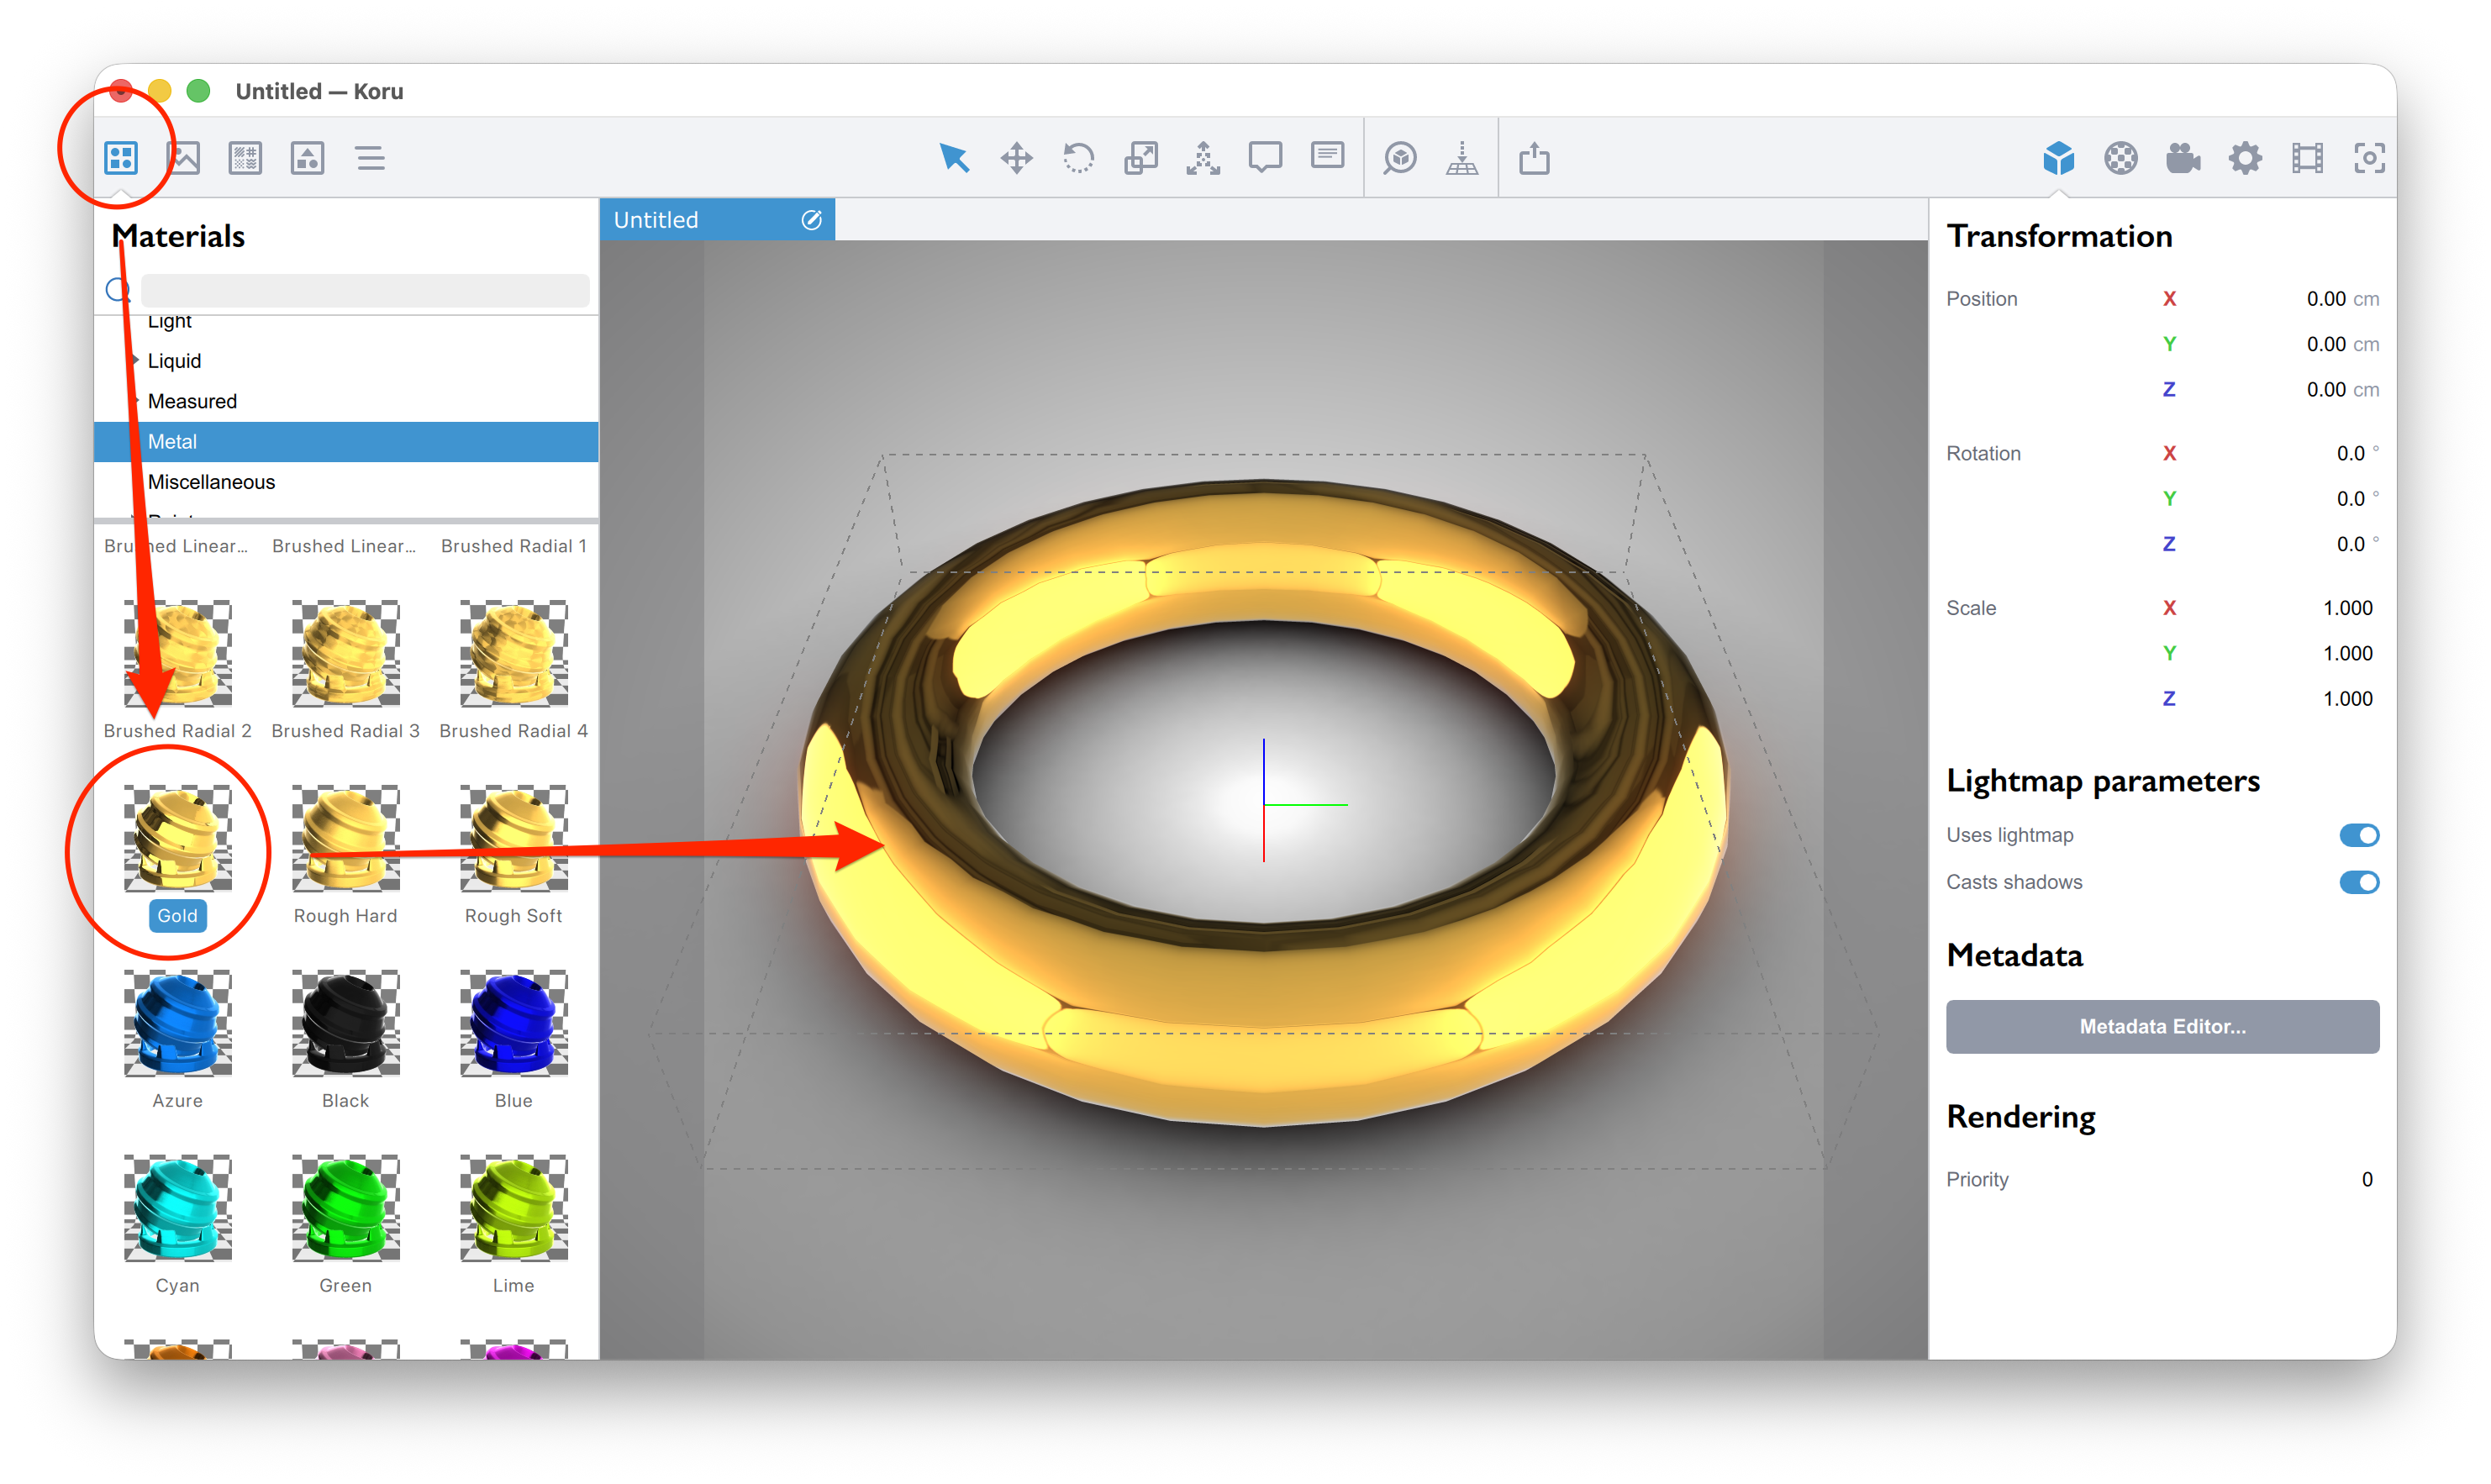
Task: Choose the Lime metal material
Action: [513, 1208]
